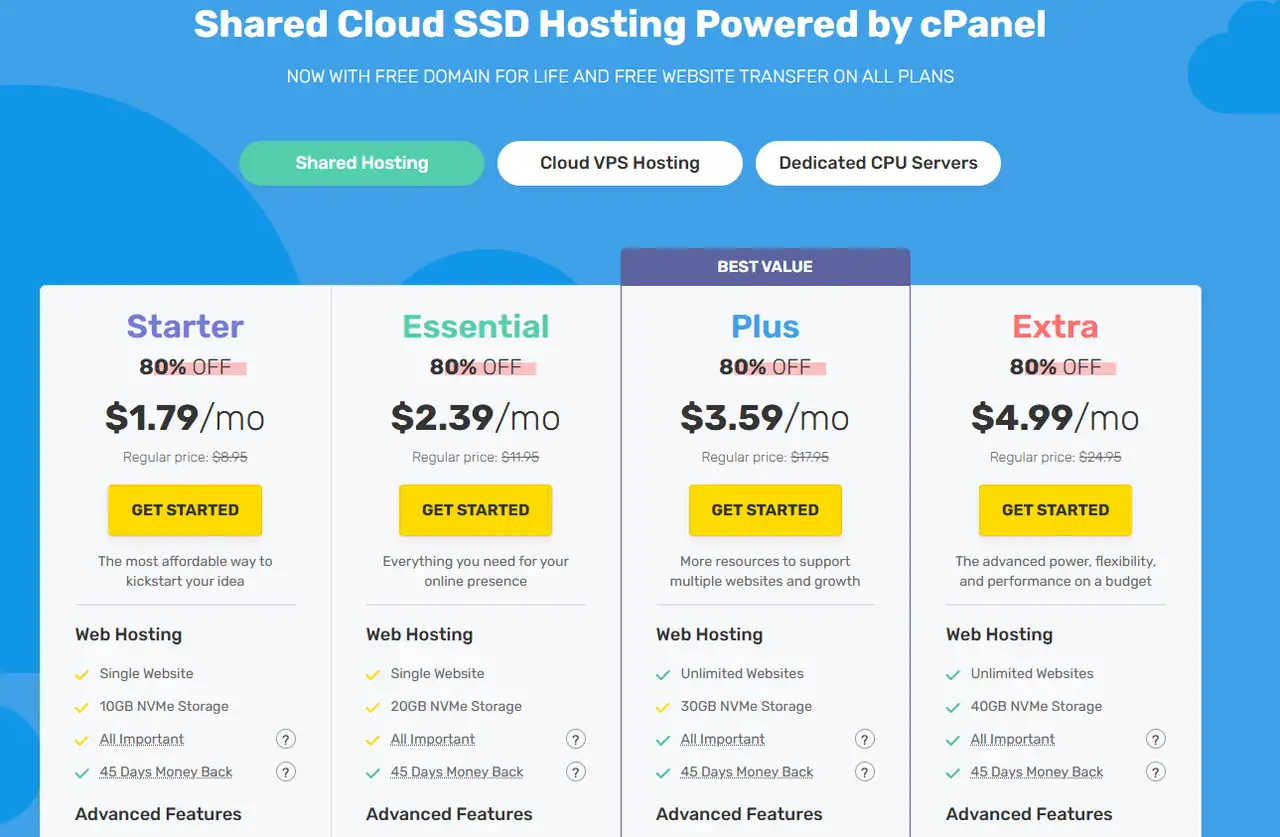The height and width of the screenshot is (837, 1280).
Task: Switch to Dedicated CPU Servers tab
Action: coord(878,163)
